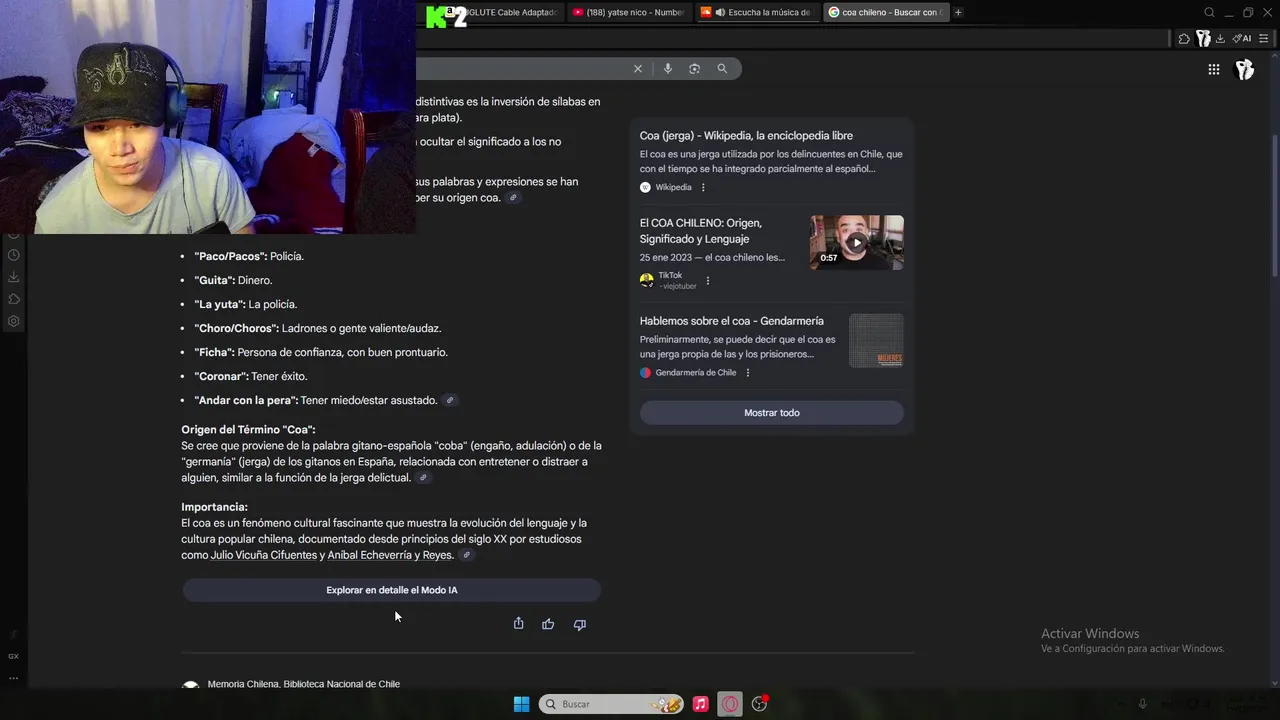Viewport: 1280px width, 720px height.
Task: Open 'Hablemos sobre el coa - Gendarmería'
Action: [732, 321]
